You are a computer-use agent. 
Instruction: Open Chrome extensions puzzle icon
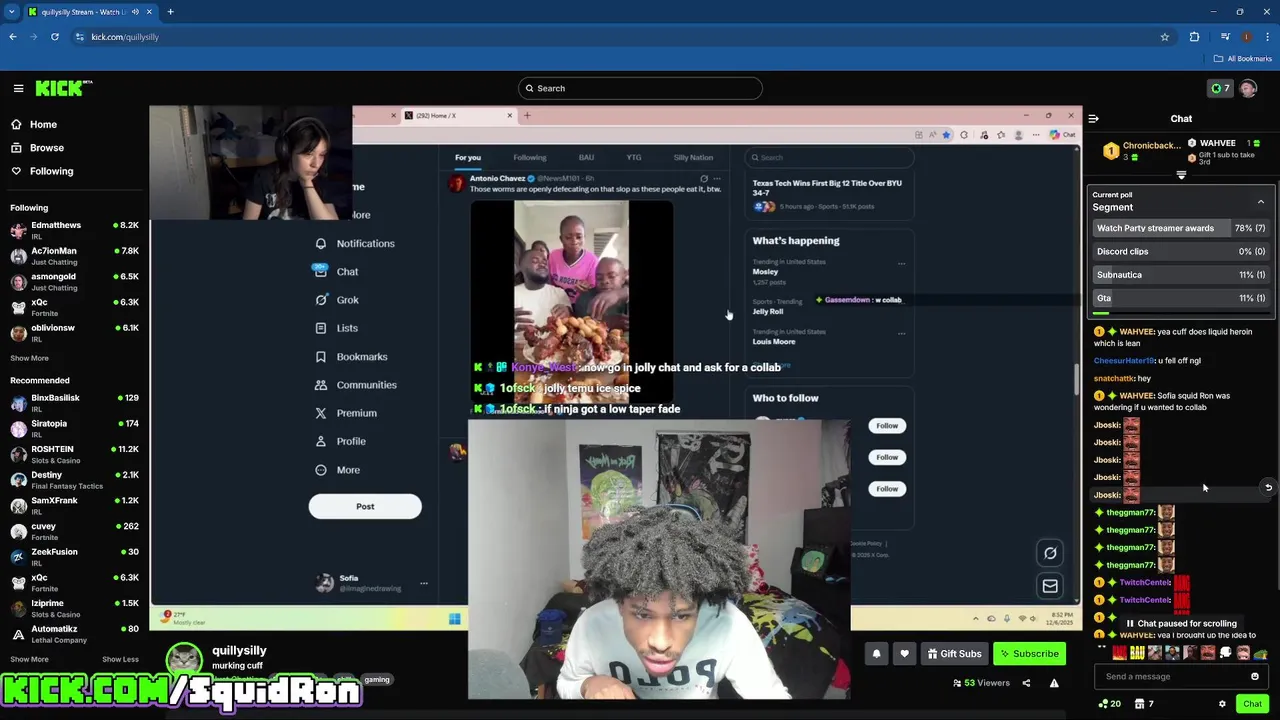coord(1194,37)
